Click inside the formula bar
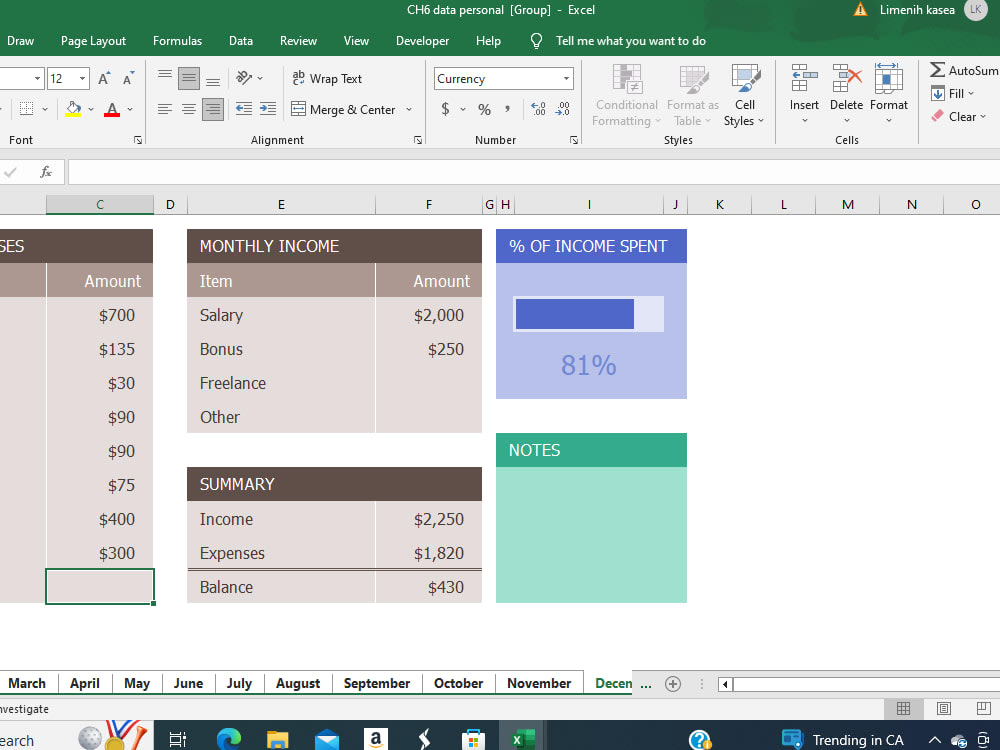 click(534, 172)
